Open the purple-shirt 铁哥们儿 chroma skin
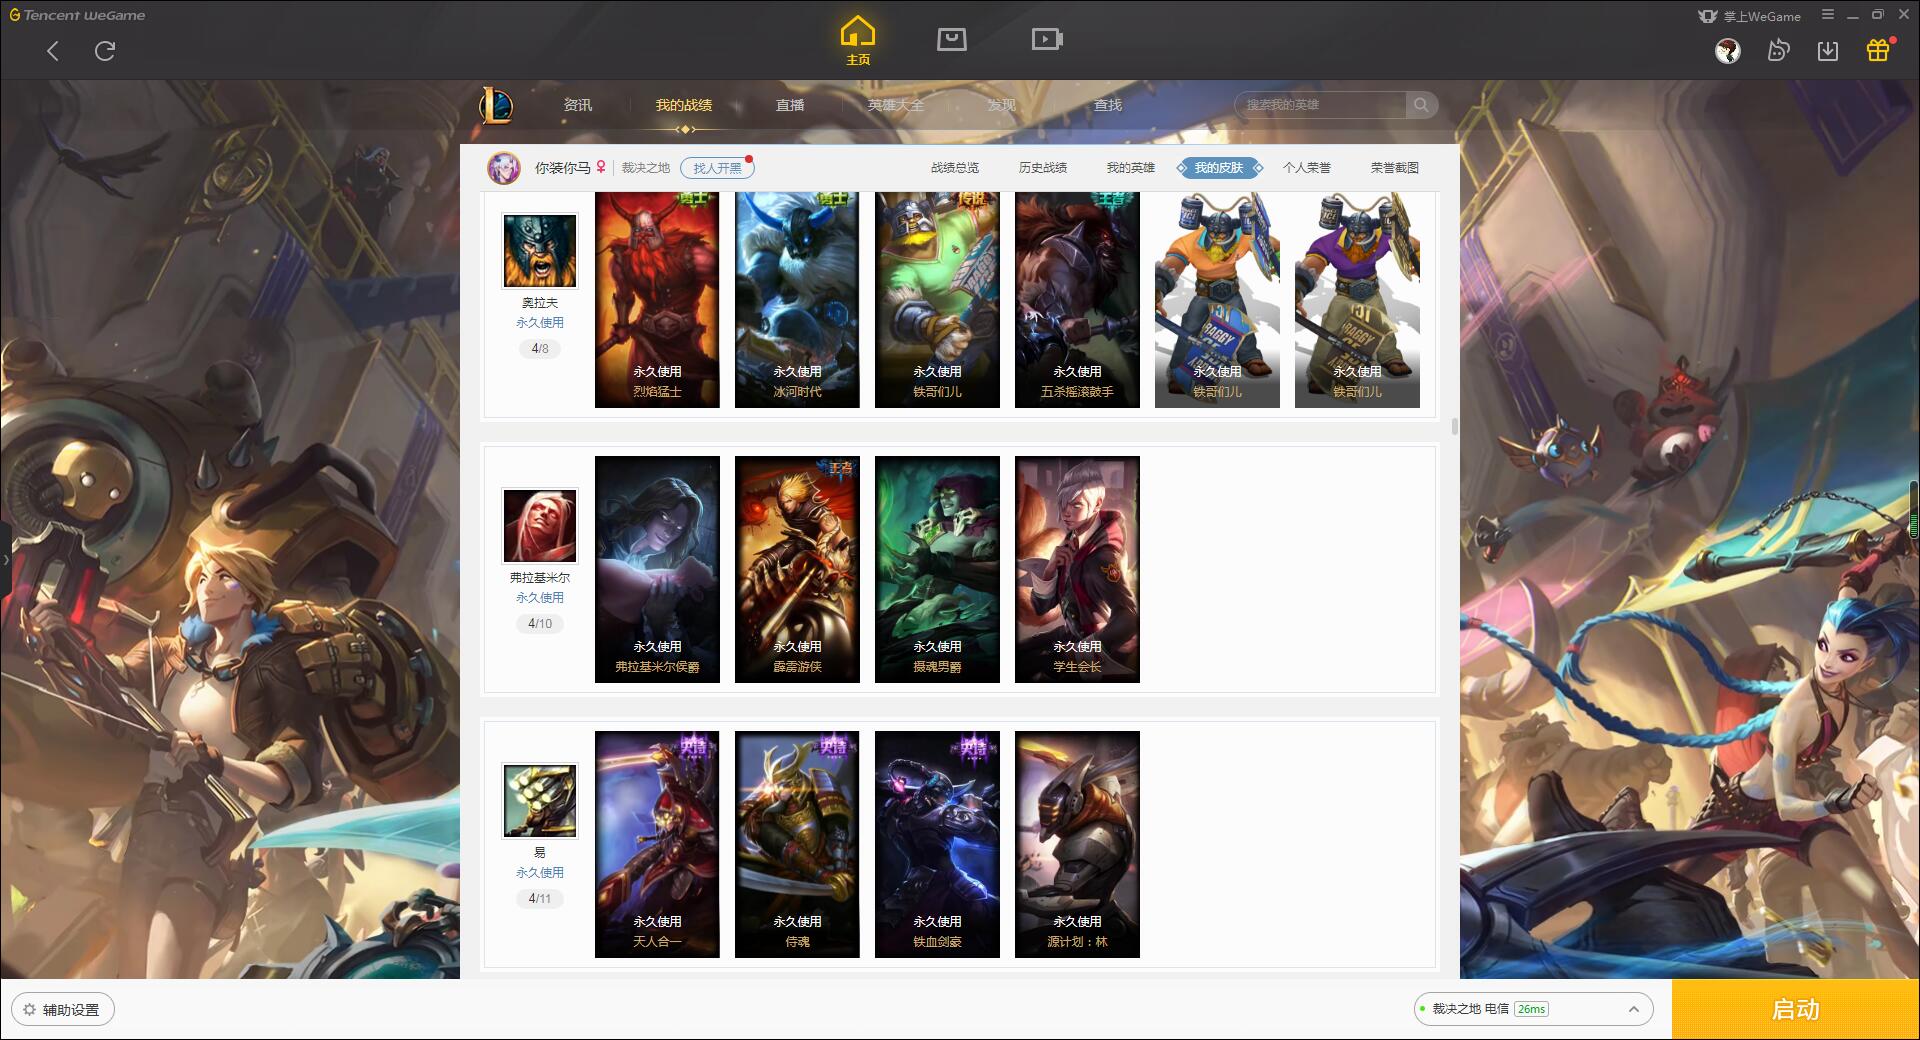This screenshot has width=1920, height=1040. 1357,299
